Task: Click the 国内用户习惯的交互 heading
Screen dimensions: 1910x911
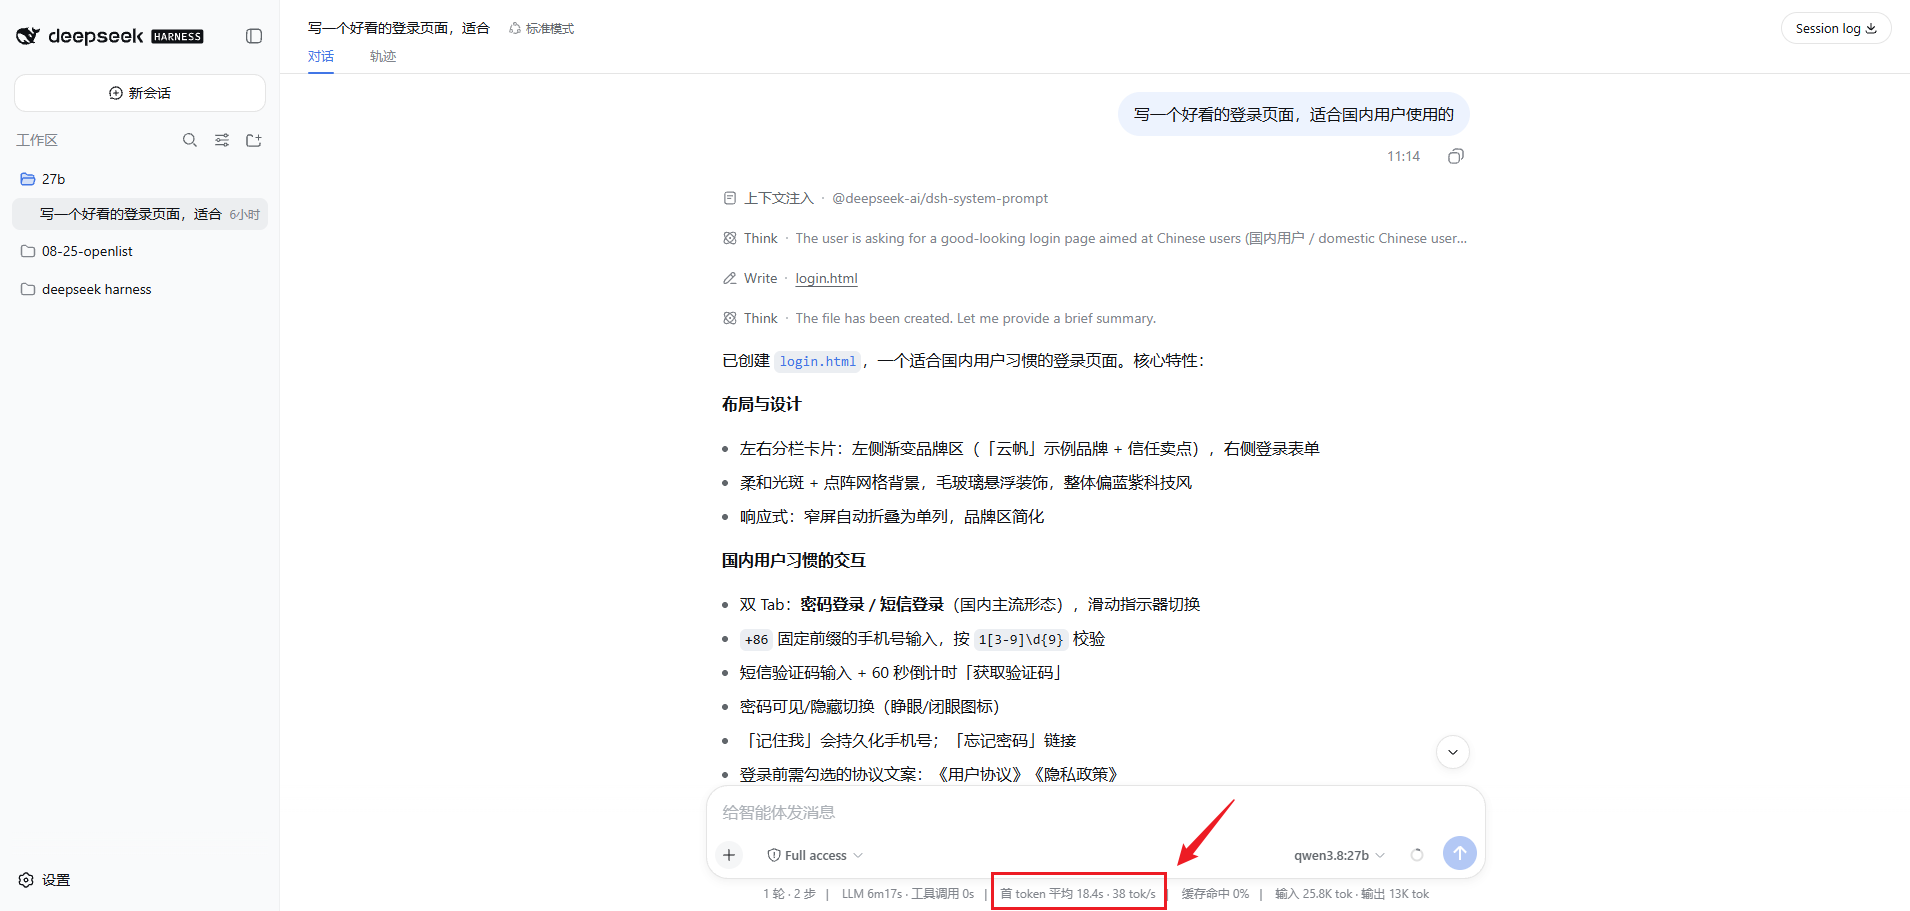Action: pos(794,560)
